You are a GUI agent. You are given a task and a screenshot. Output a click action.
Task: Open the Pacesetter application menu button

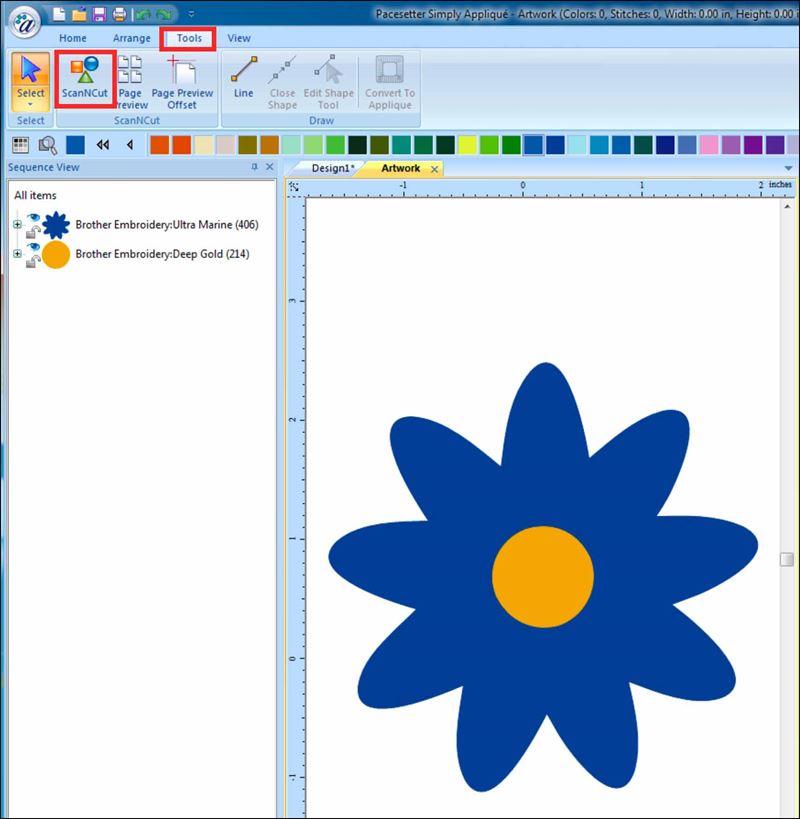(x=25, y=22)
